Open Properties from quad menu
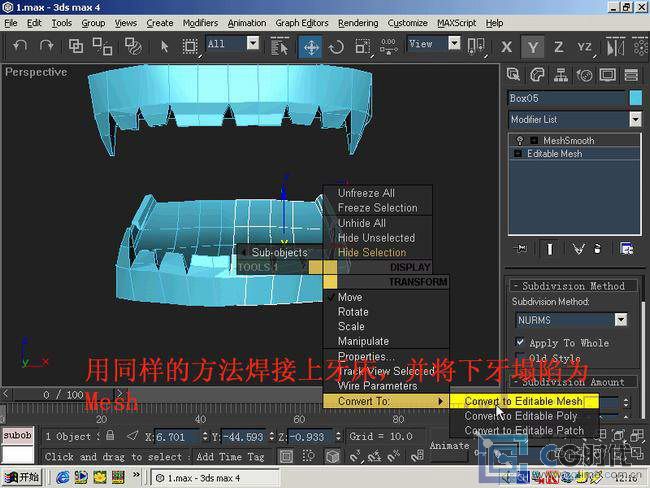 coord(366,356)
